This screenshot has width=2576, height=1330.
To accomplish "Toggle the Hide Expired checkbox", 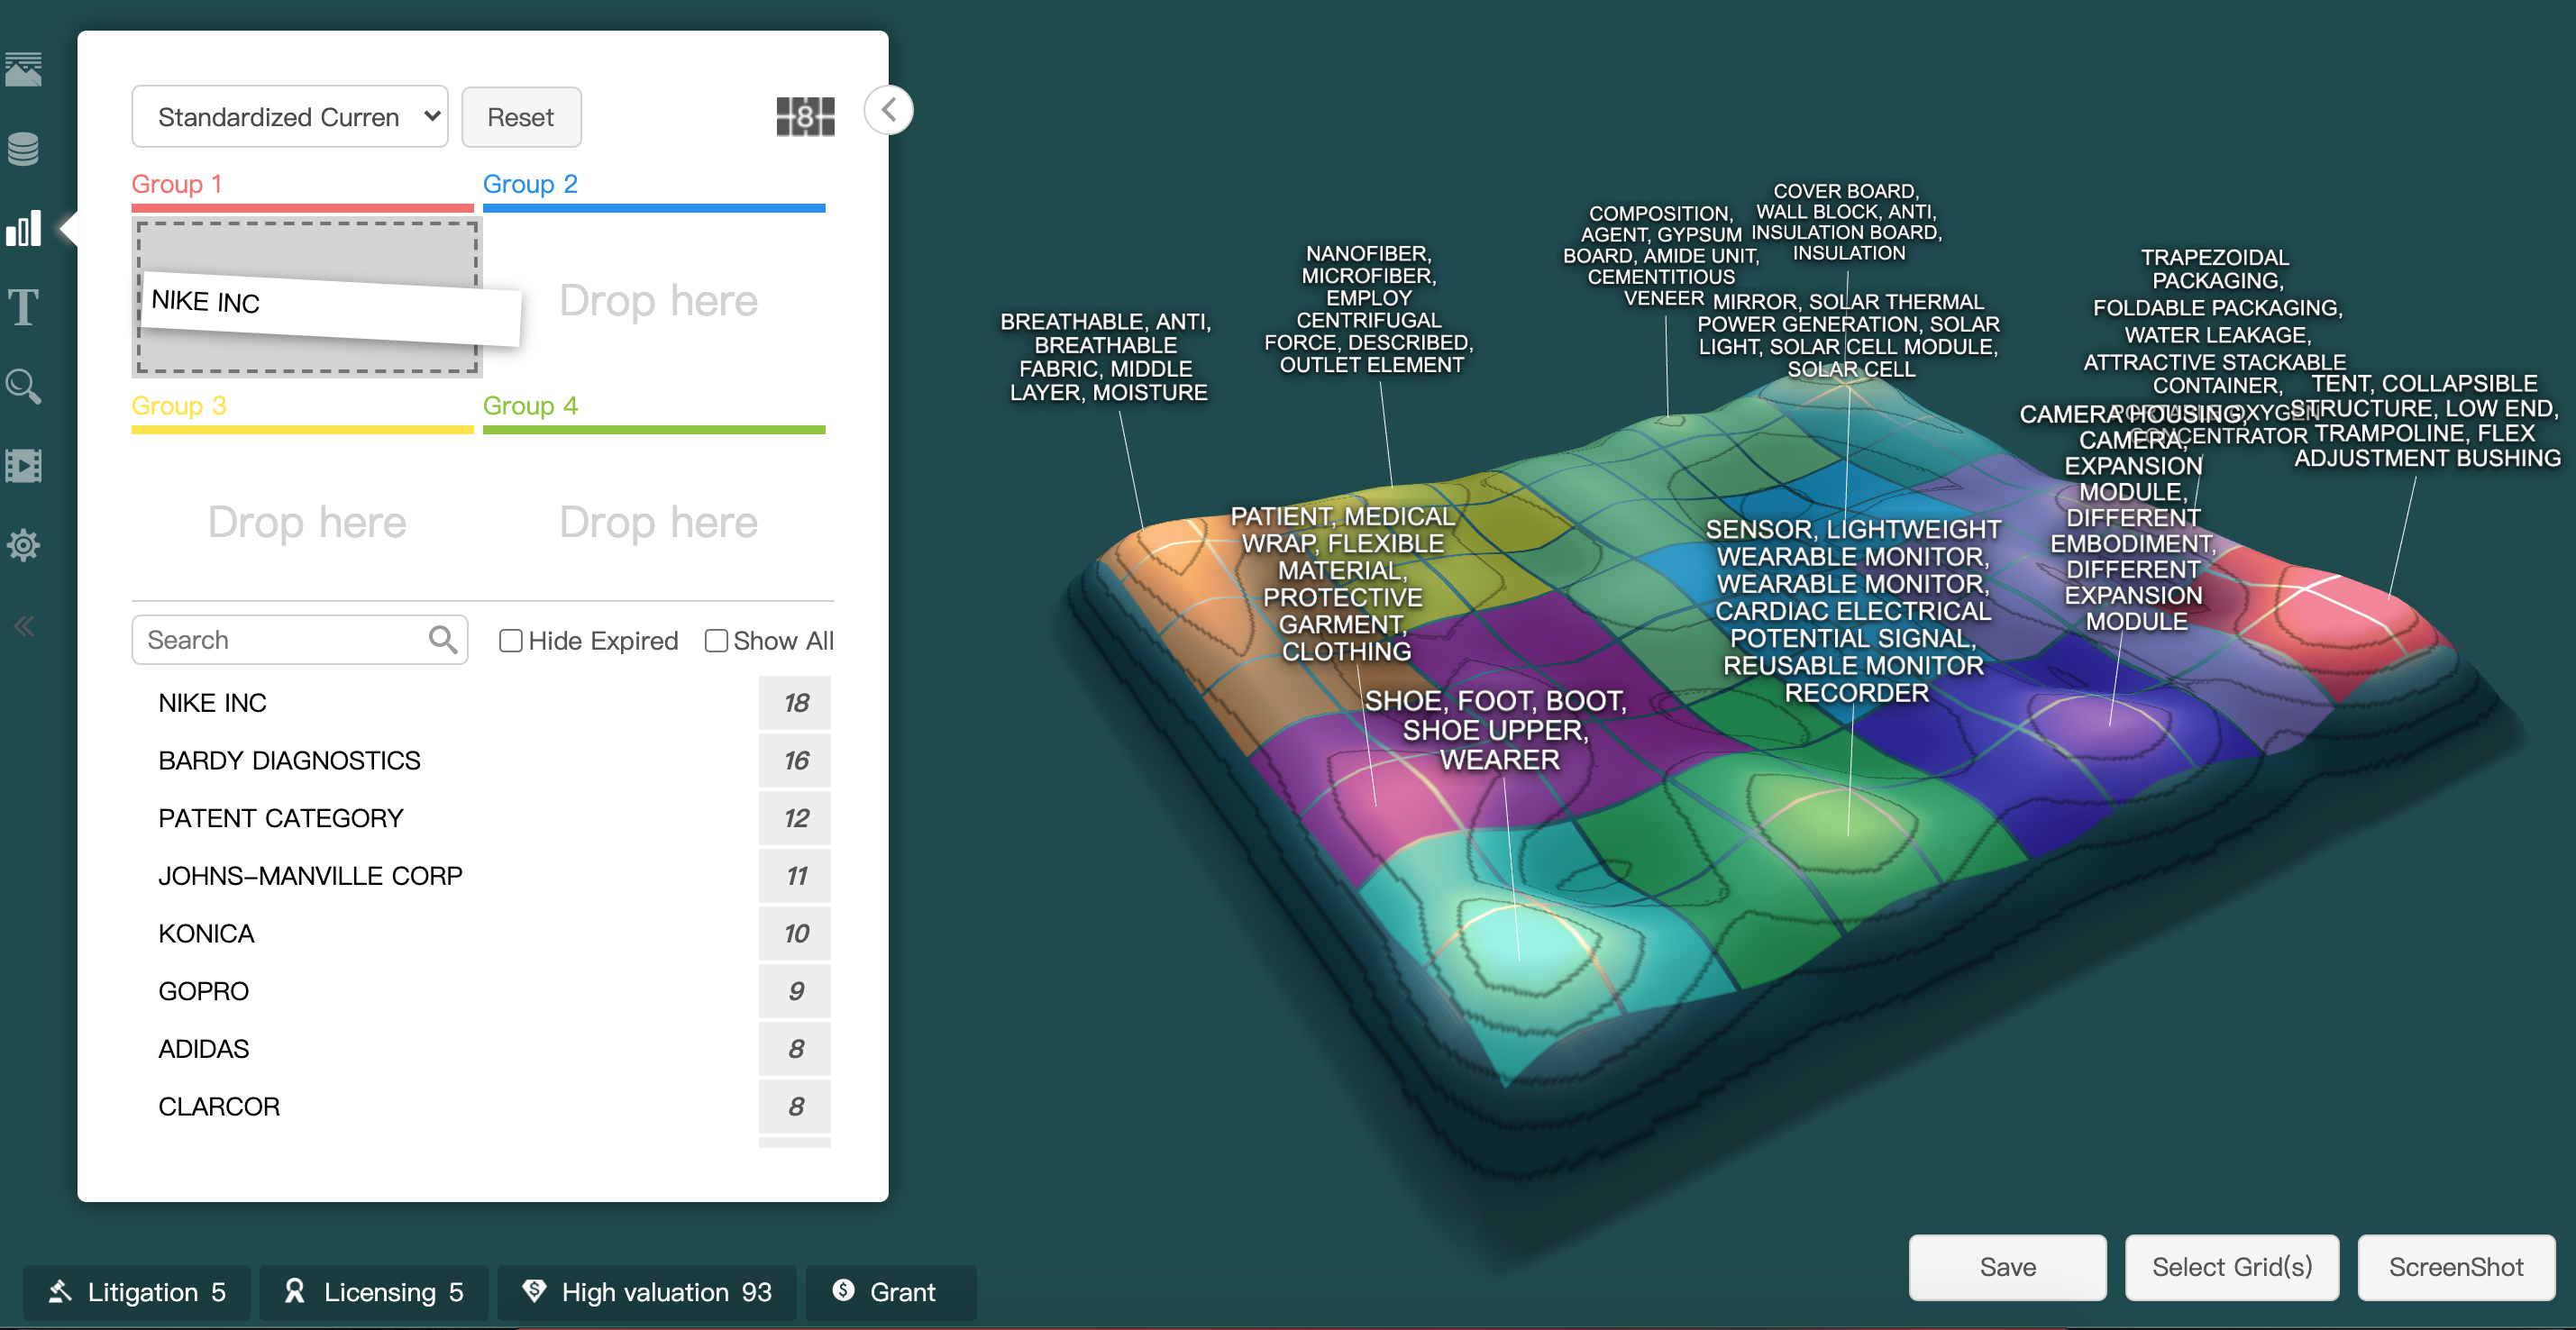I will click(x=510, y=642).
